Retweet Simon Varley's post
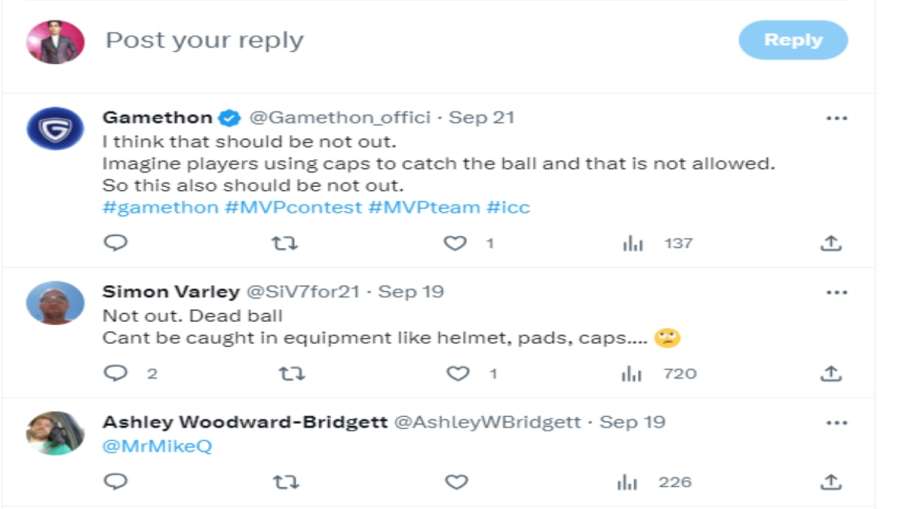Image resolution: width=905 pixels, height=509 pixels. click(x=291, y=373)
